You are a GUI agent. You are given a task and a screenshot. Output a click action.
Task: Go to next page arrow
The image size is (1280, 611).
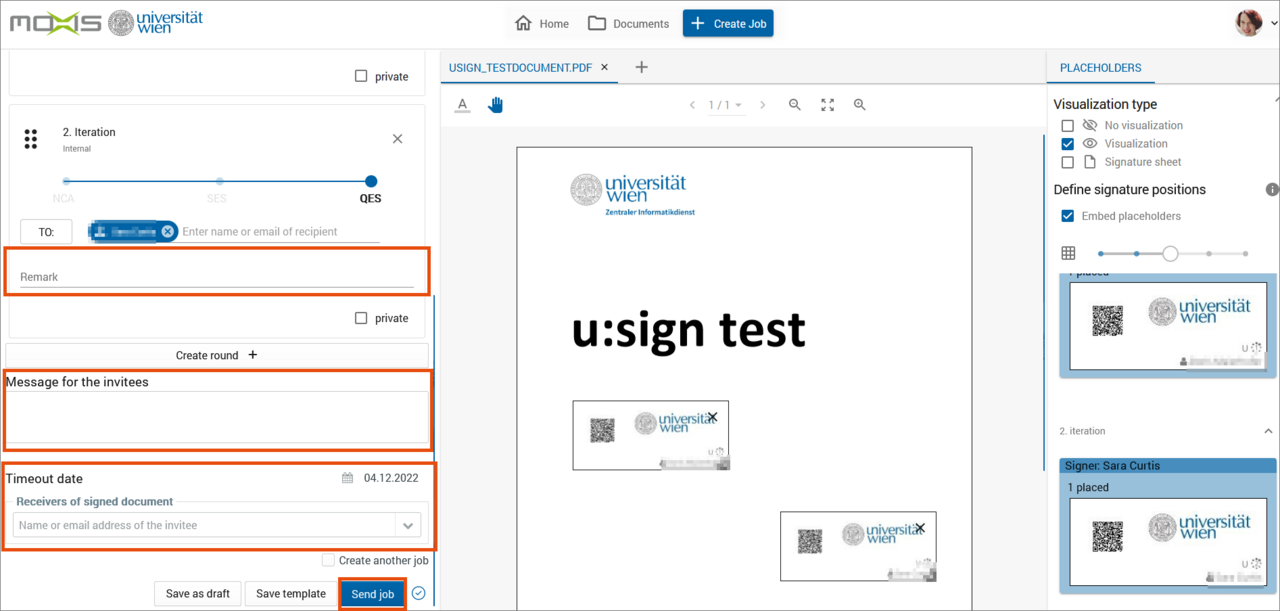763,105
